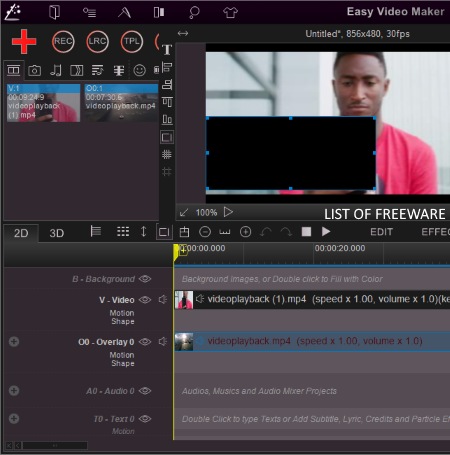Viewport: 450px width, 455px height.
Task: Click the red plus add media button
Action: (24, 42)
